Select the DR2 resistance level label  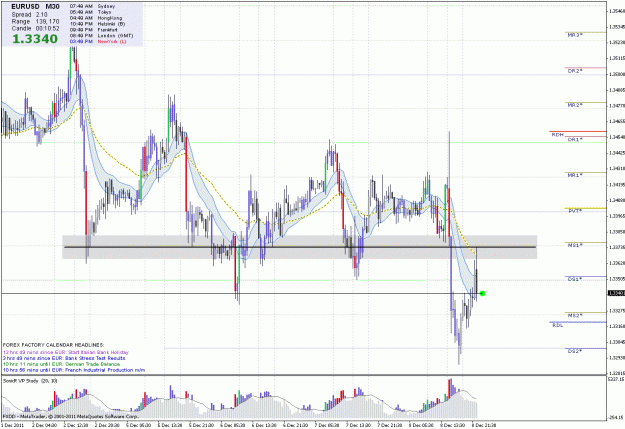575,71
